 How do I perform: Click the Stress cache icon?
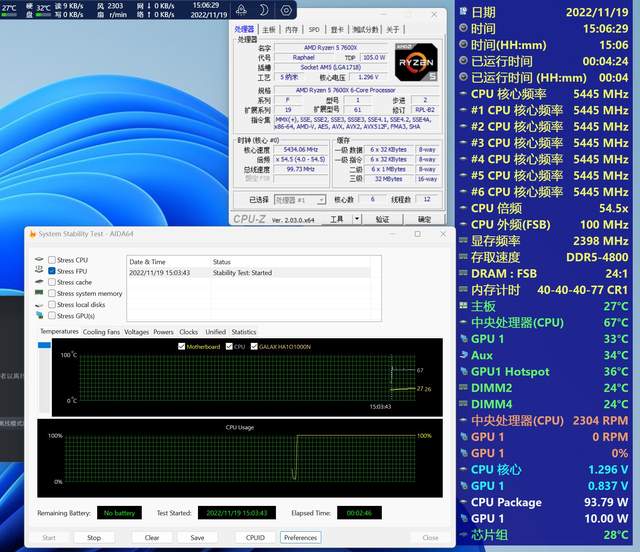(39, 282)
